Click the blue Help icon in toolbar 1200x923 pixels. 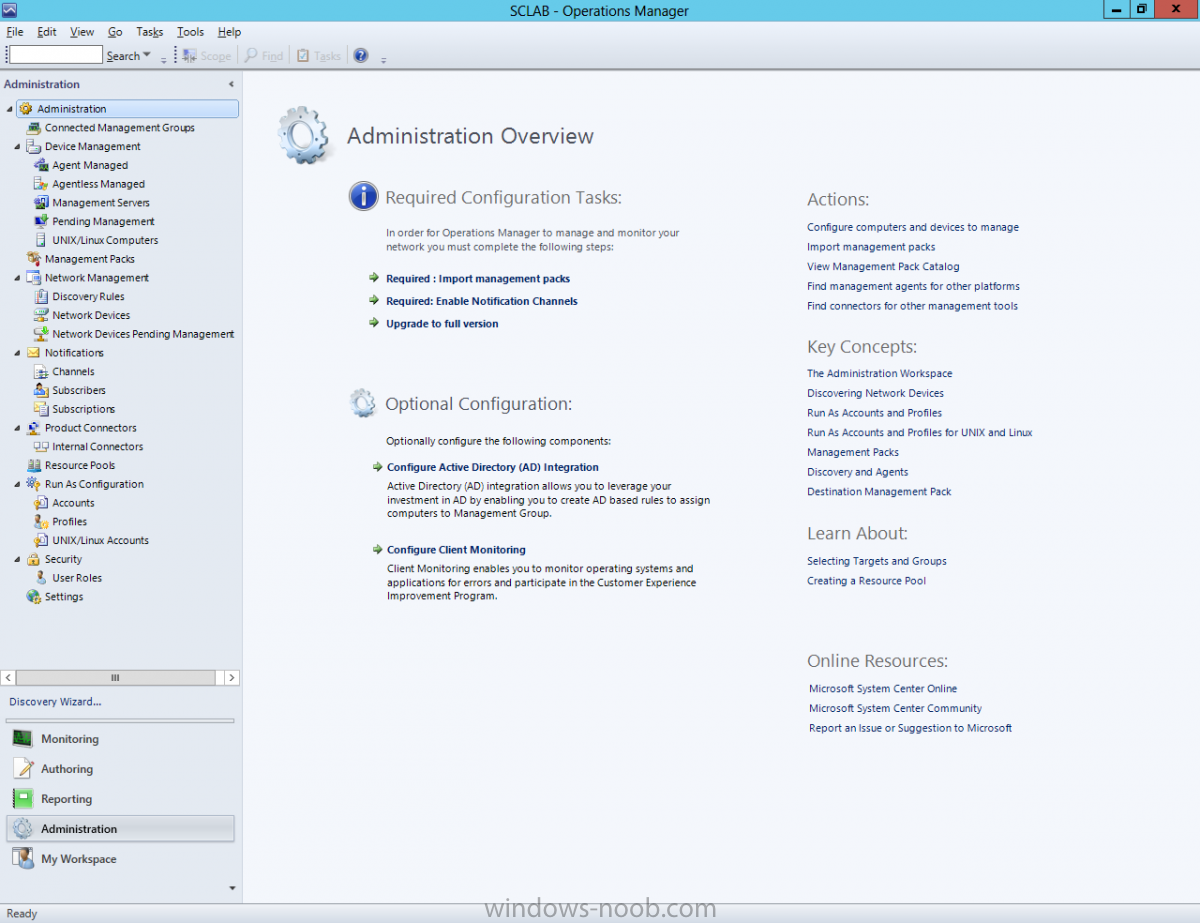[x=361, y=56]
